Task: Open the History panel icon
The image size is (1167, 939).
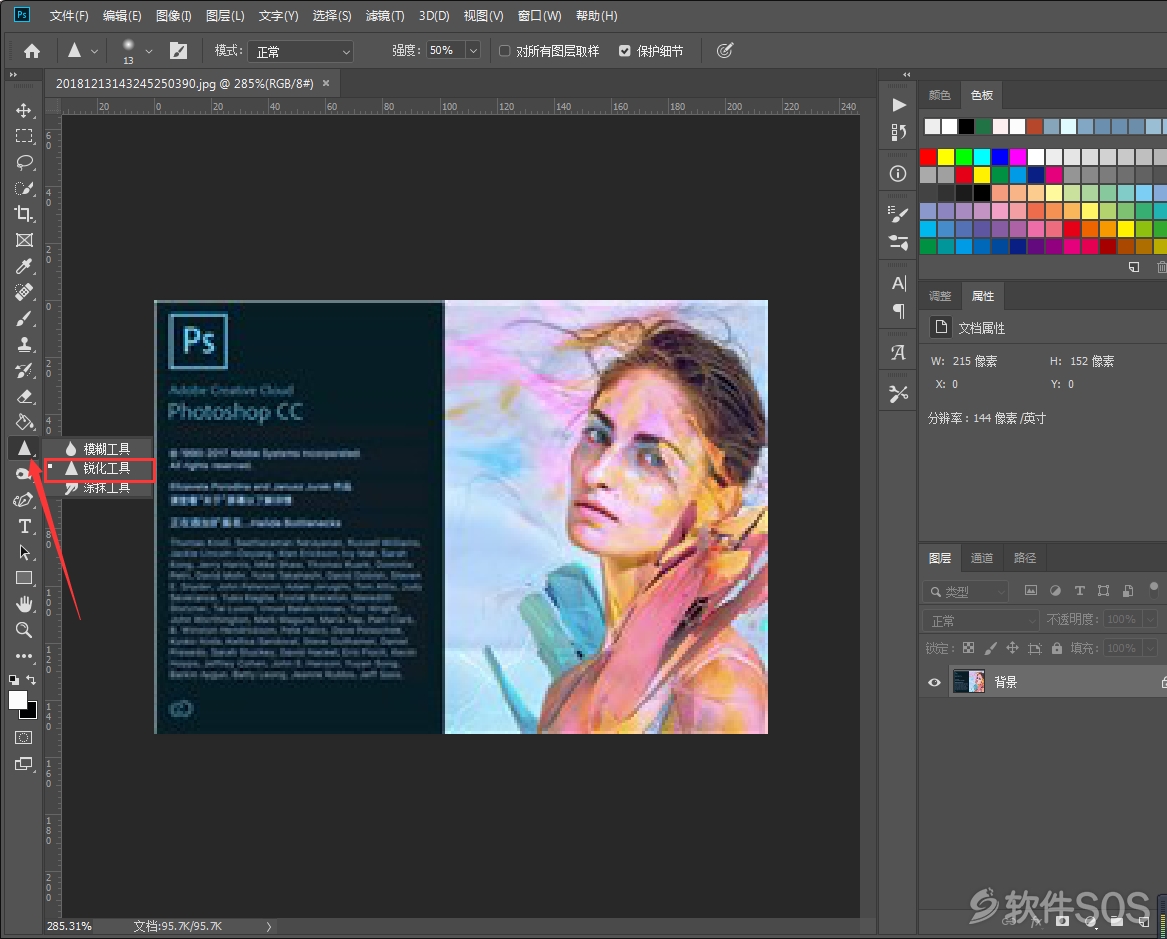Action: [898, 132]
